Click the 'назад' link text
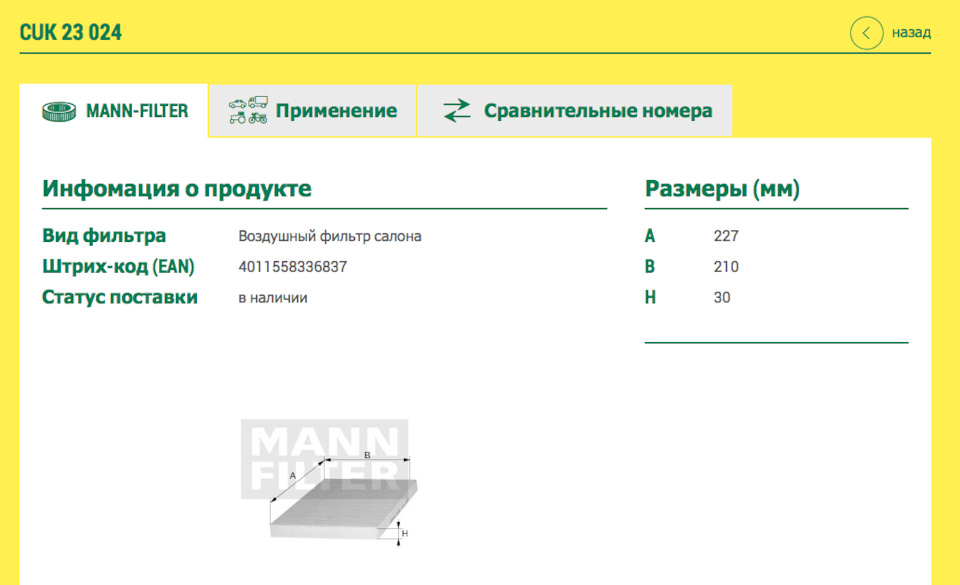This screenshot has width=960, height=585. [911, 32]
